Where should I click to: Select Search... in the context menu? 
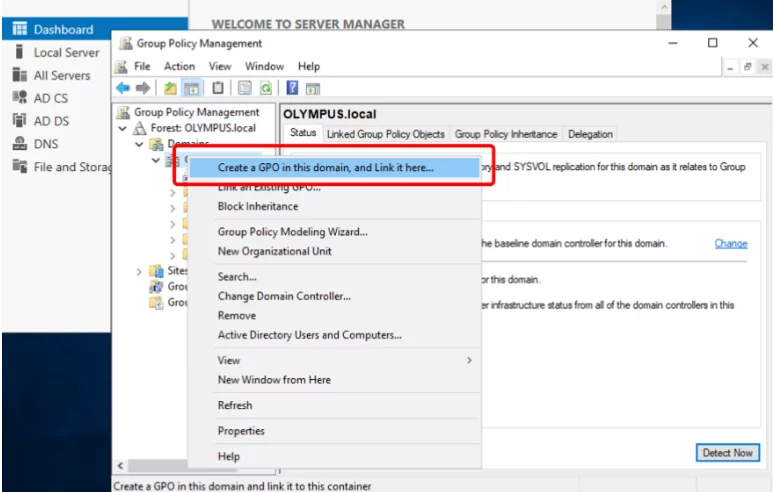tap(334, 277)
